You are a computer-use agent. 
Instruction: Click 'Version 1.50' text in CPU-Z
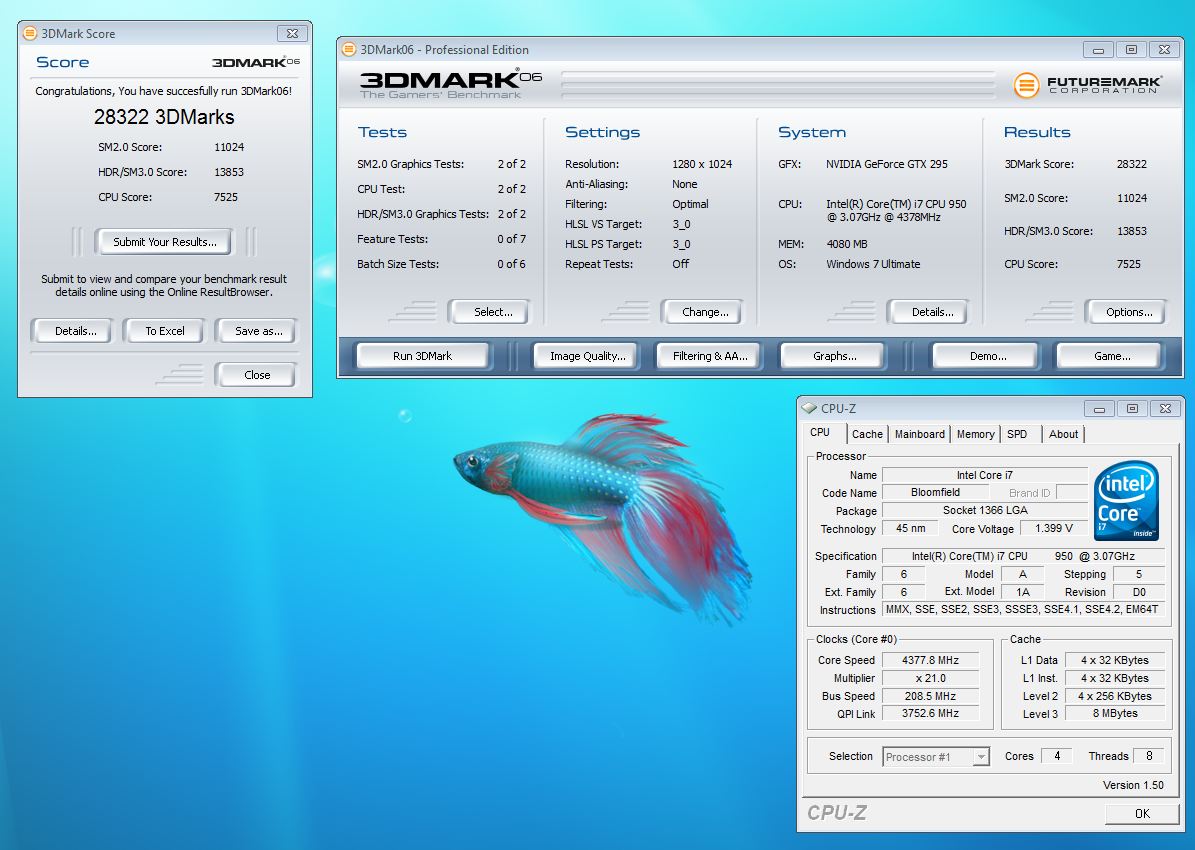click(x=1133, y=785)
